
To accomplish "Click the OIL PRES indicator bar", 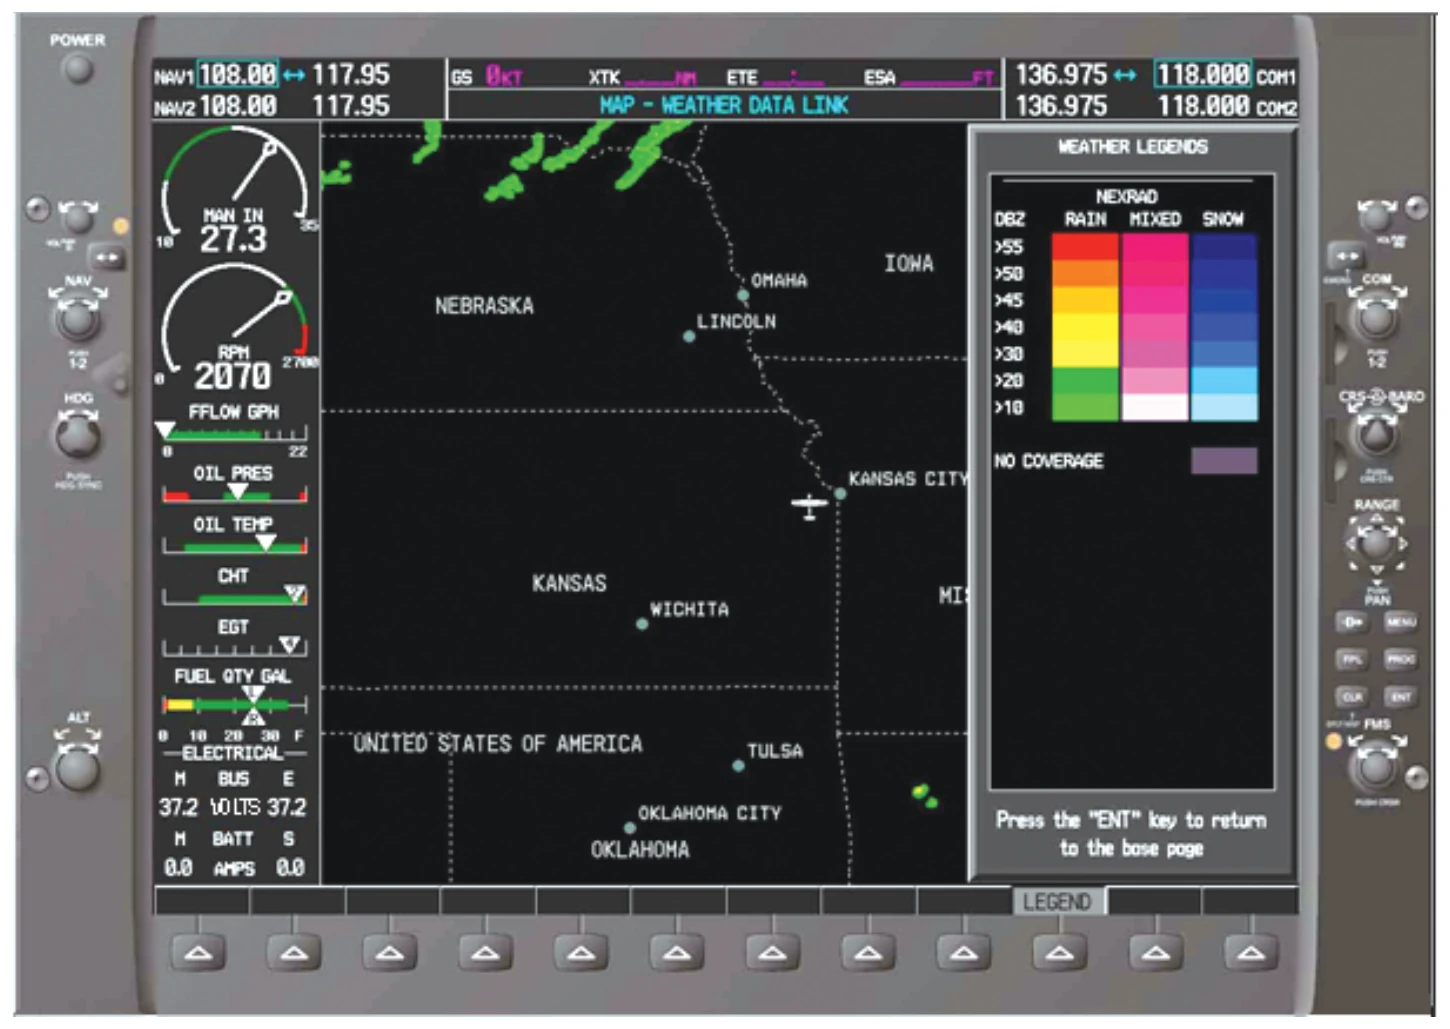I will tap(235, 493).
